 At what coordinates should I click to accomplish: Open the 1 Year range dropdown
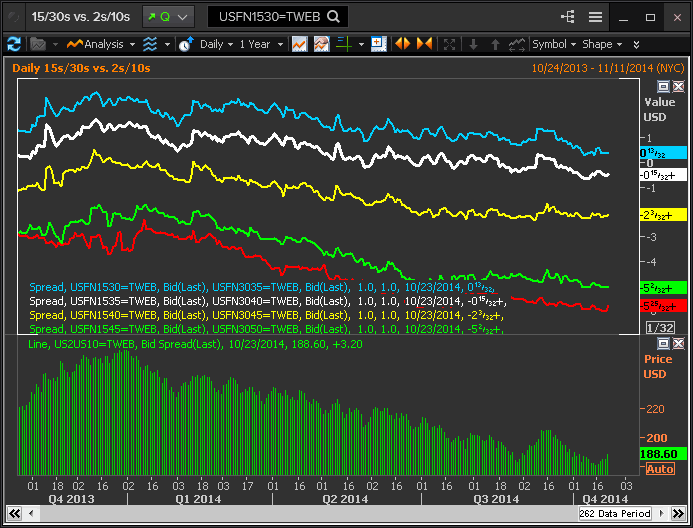260,44
